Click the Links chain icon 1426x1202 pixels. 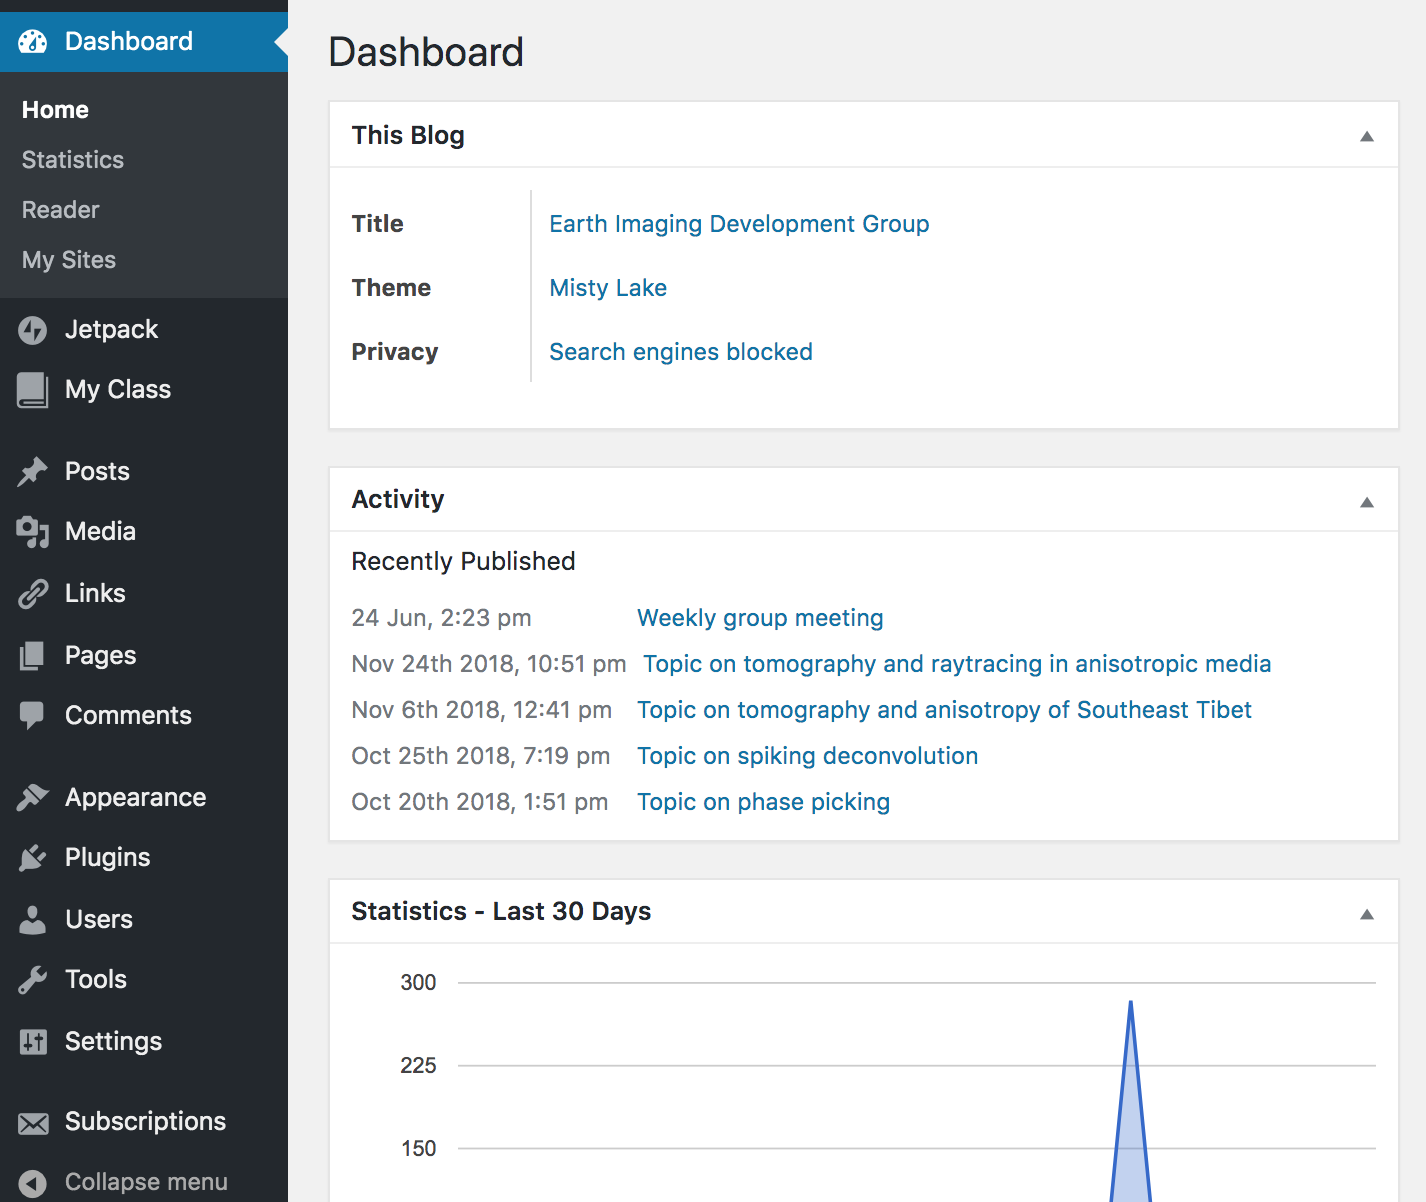point(33,594)
